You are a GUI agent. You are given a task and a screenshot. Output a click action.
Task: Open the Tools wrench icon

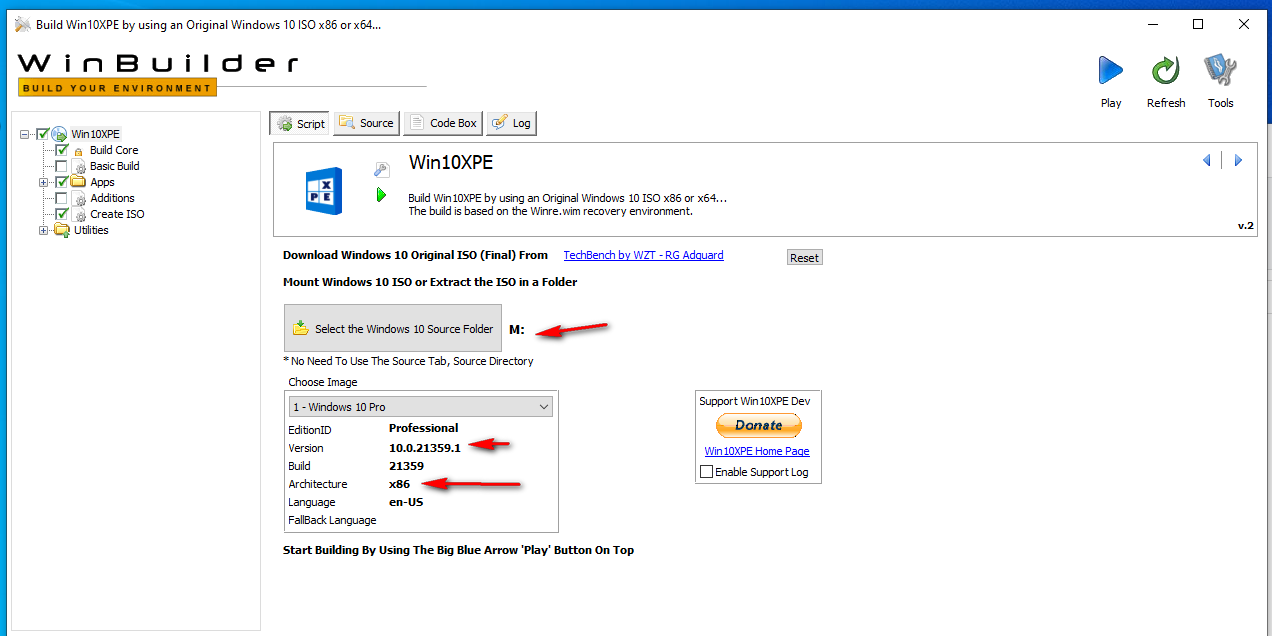[1220, 71]
